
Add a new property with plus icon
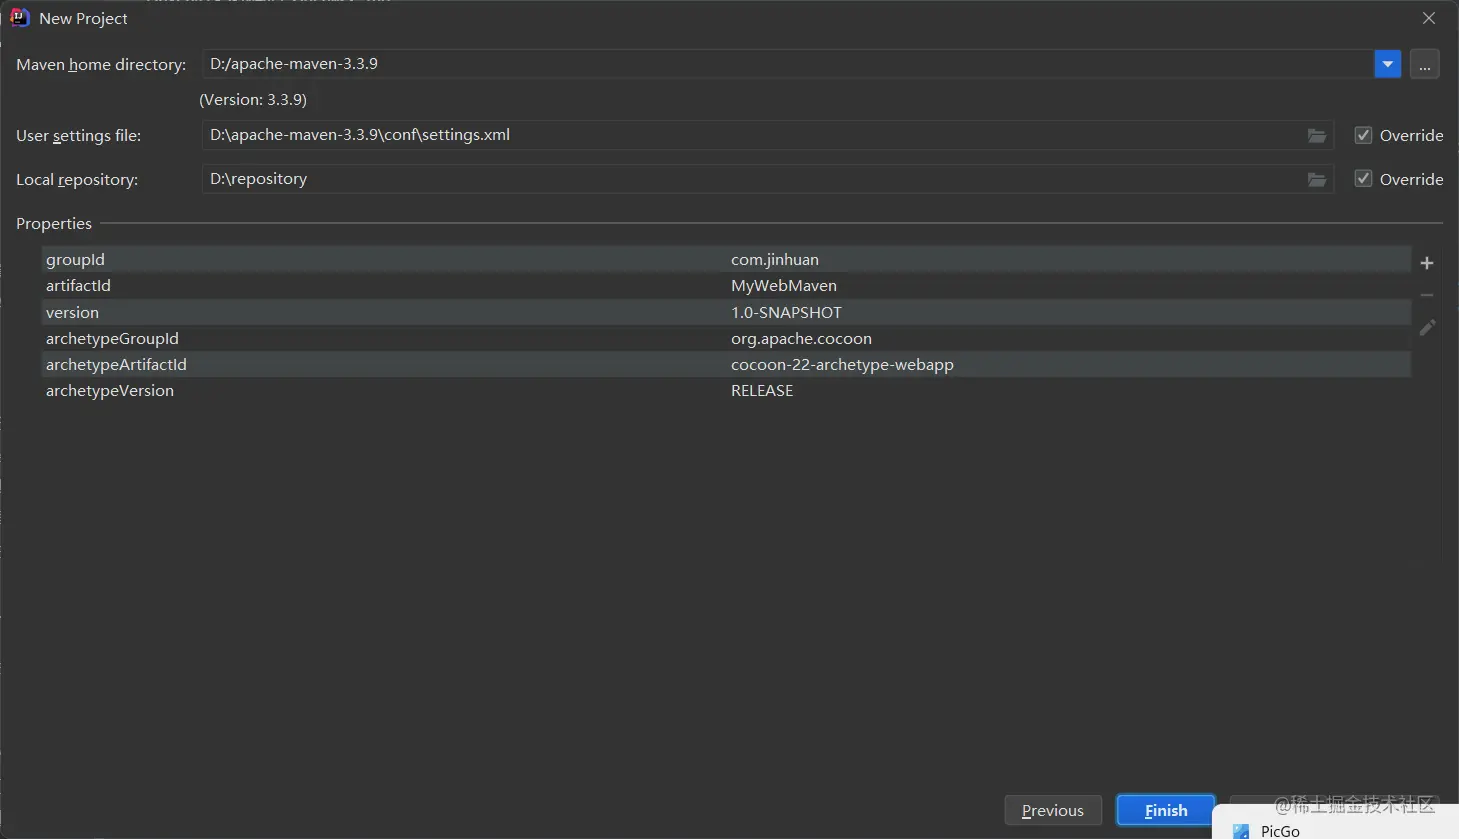tap(1427, 263)
